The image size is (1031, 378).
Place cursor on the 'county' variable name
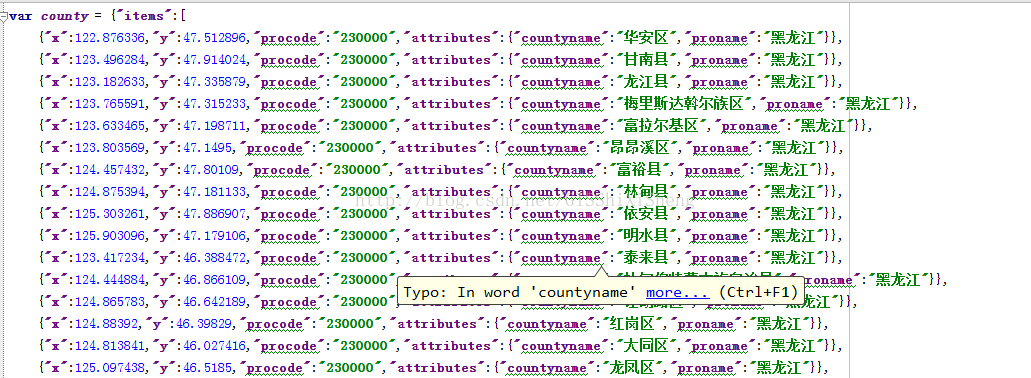64,16
